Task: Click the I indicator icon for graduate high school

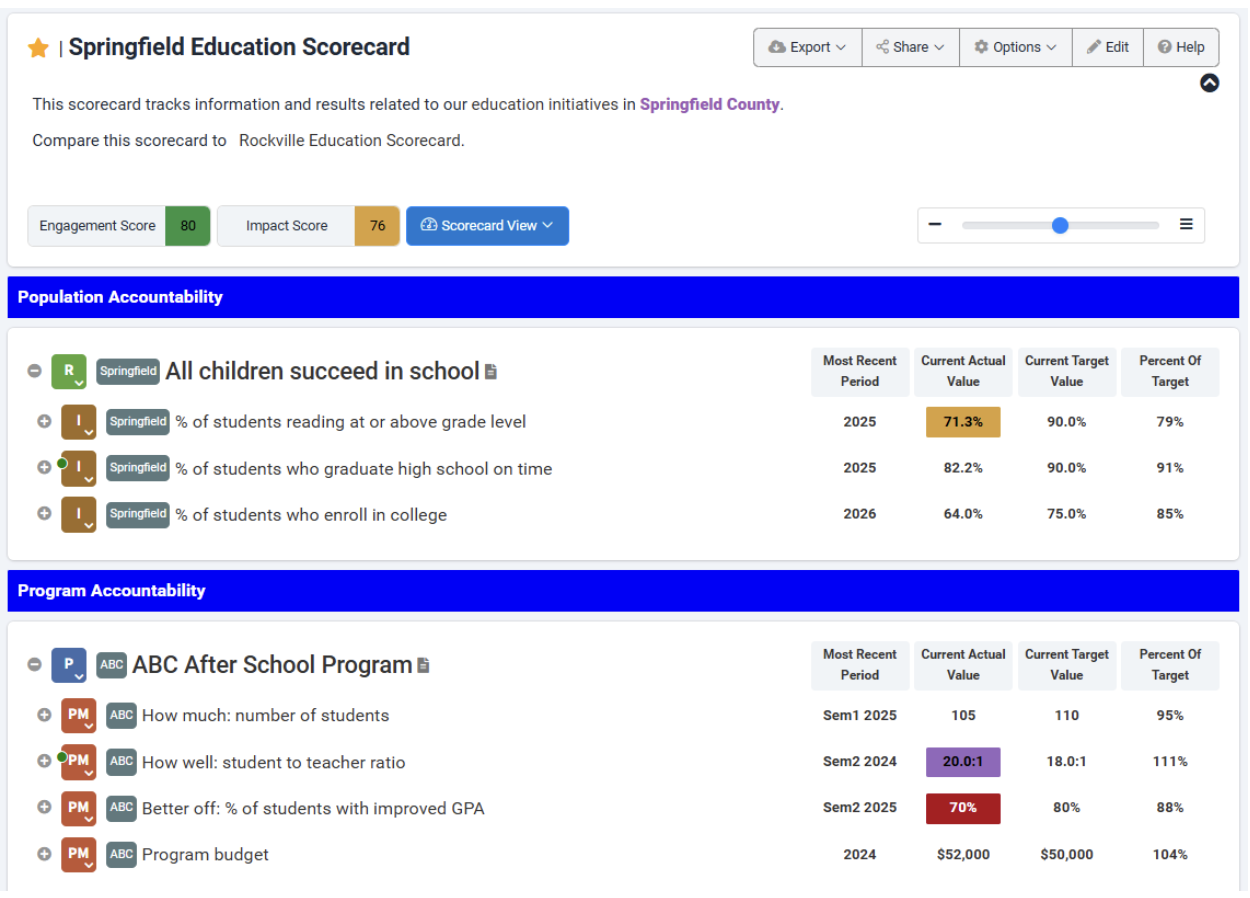Action: [x=78, y=468]
